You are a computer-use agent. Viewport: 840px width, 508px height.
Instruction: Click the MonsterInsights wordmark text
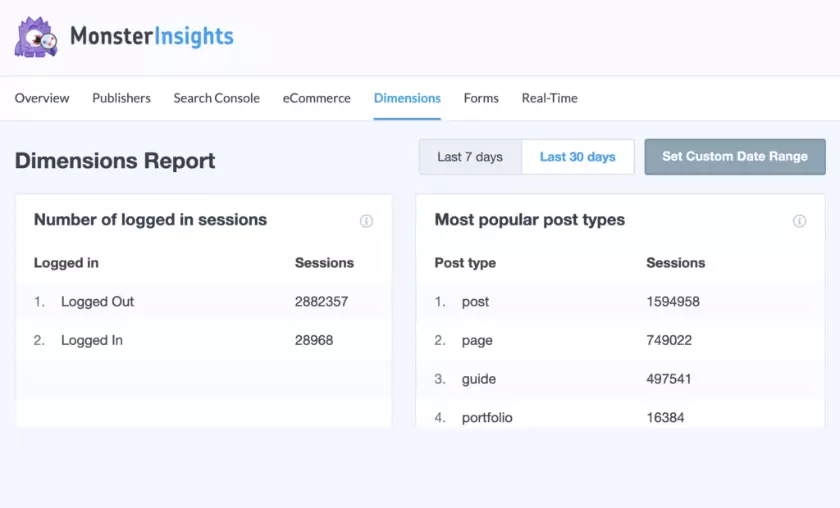coord(152,36)
